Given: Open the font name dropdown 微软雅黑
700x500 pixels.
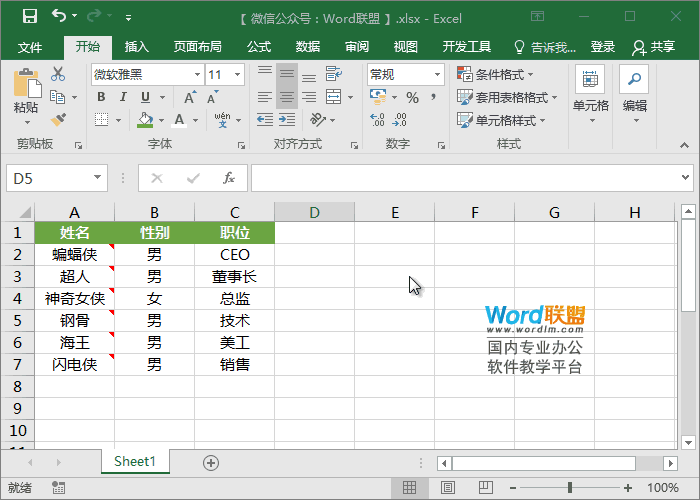Looking at the screenshot, I should pos(197,75).
